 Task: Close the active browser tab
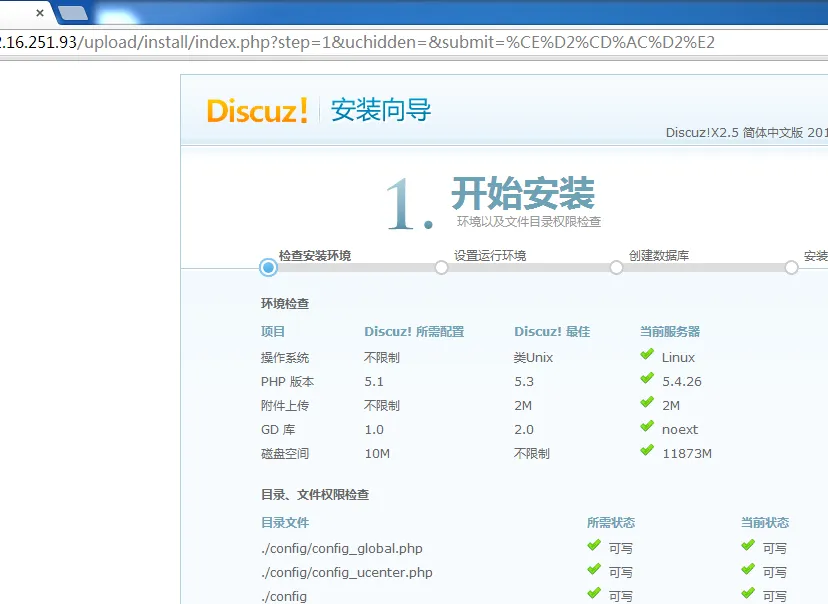40,13
